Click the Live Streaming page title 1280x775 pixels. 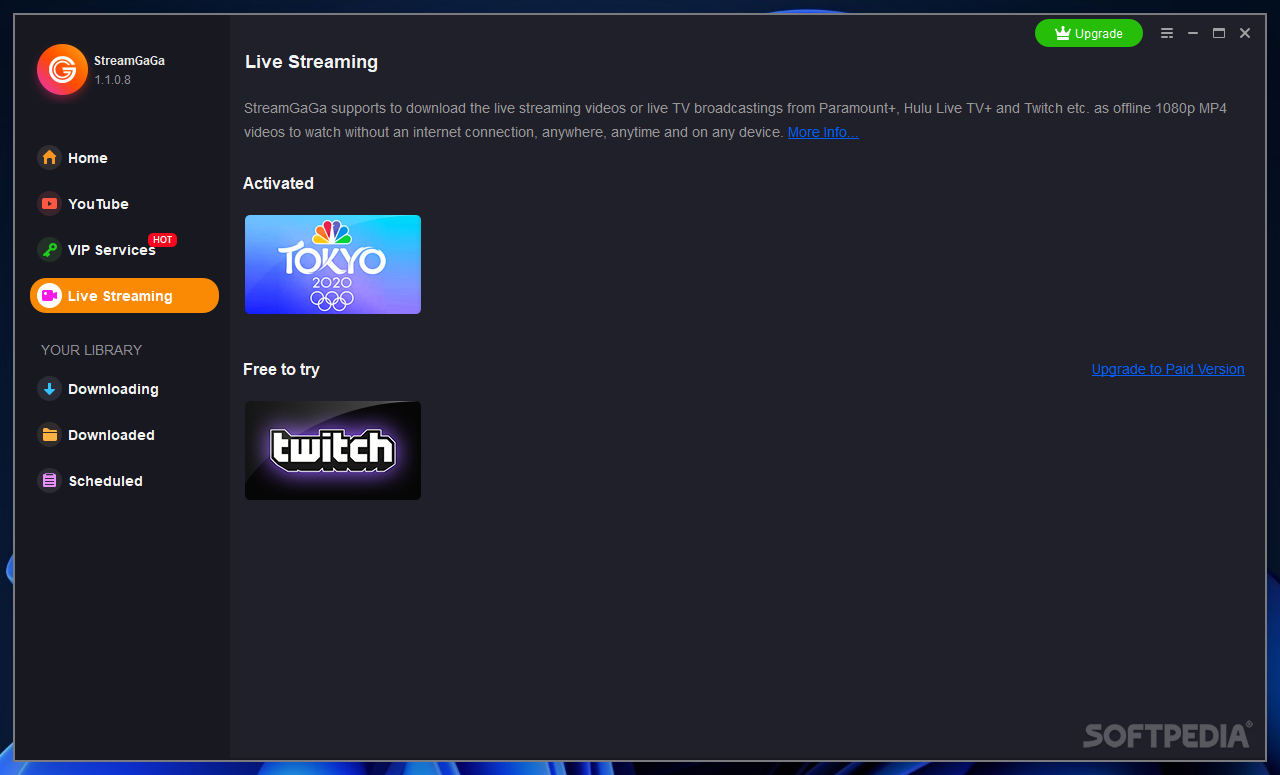click(311, 62)
